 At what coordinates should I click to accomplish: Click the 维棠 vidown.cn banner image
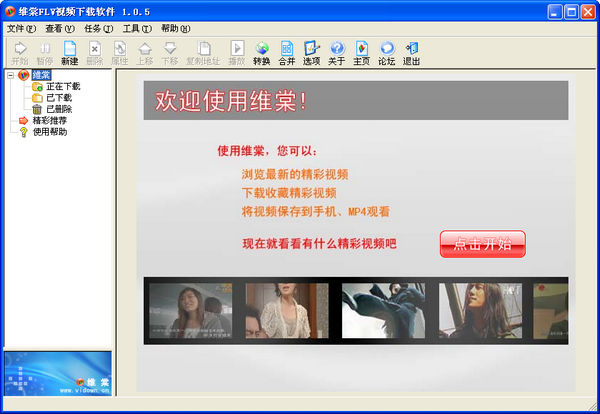click(58, 373)
